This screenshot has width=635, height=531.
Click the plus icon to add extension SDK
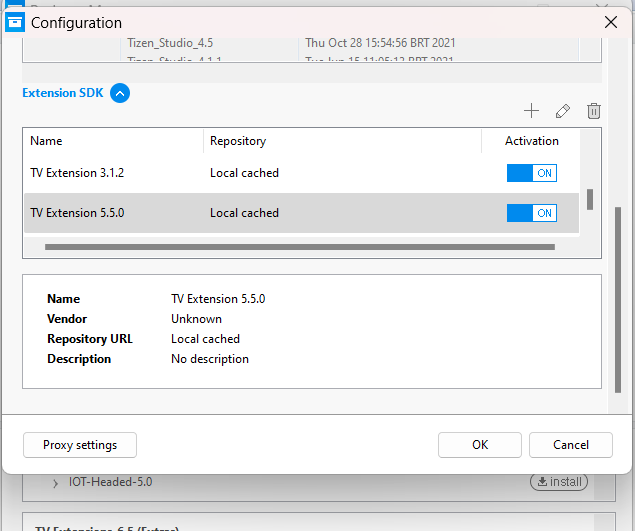coord(531,111)
